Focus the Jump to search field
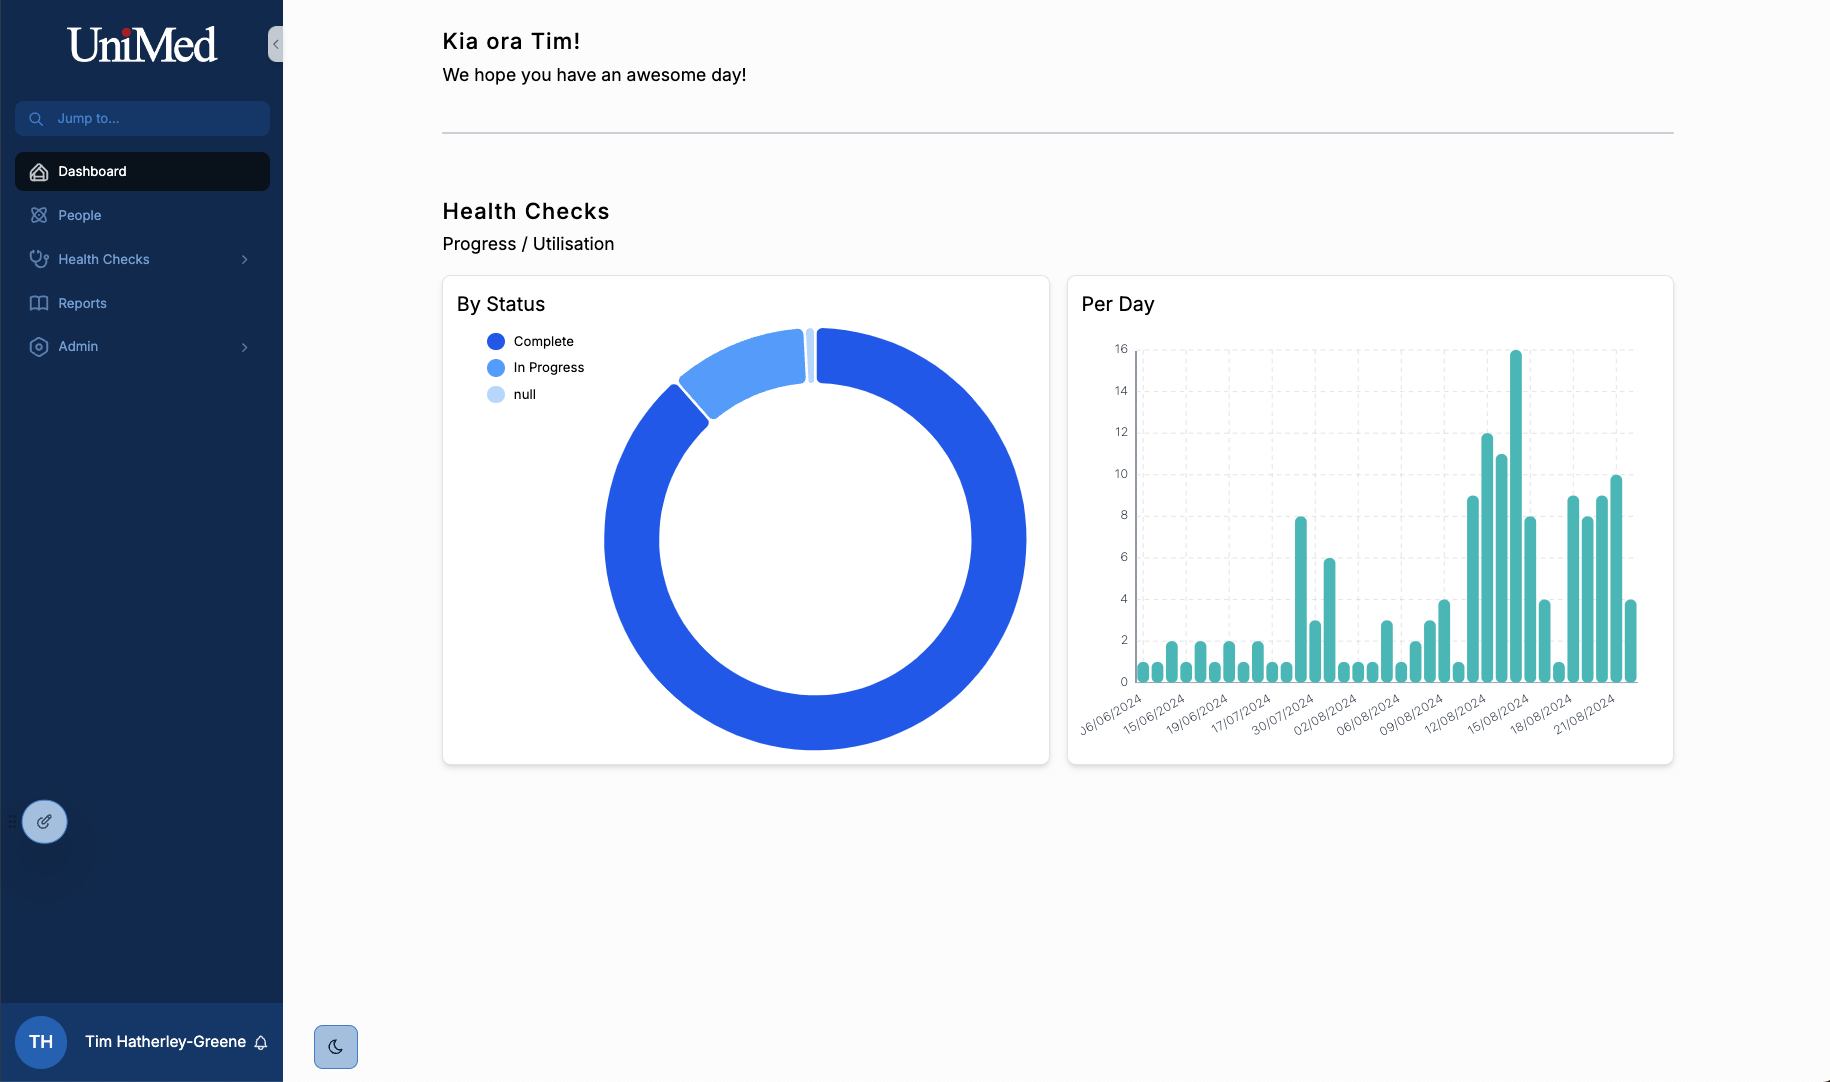This screenshot has height=1082, width=1830. [x=142, y=119]
